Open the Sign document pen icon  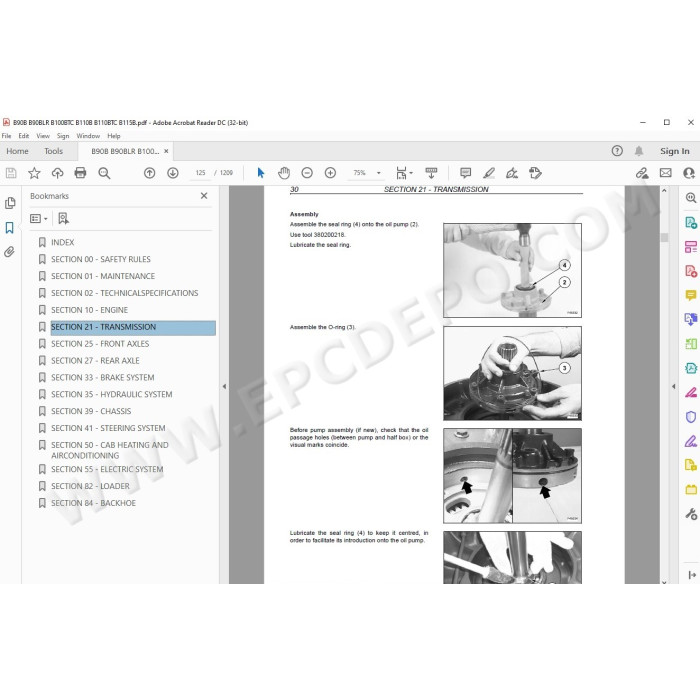pyautogui.click(x=512, y=173)
